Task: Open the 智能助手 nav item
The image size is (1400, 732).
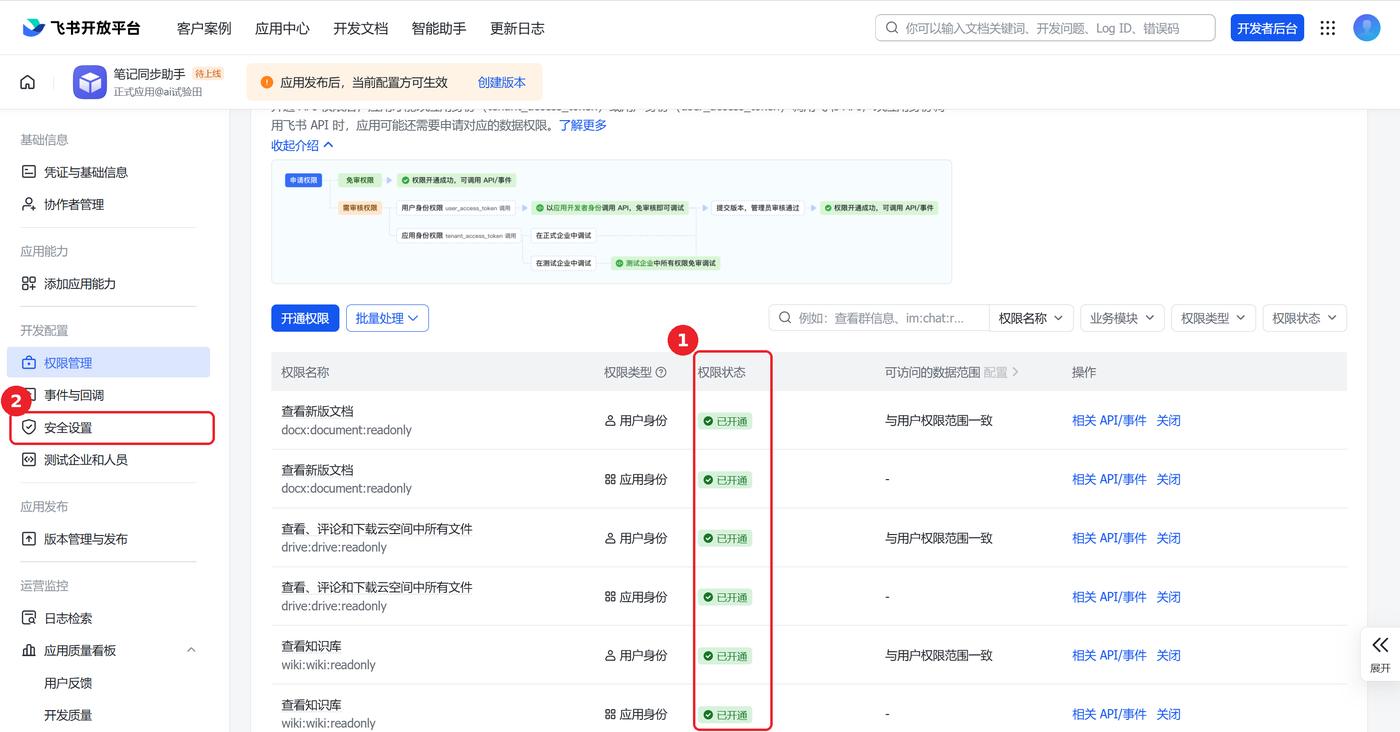Action: tap(438, 28)
